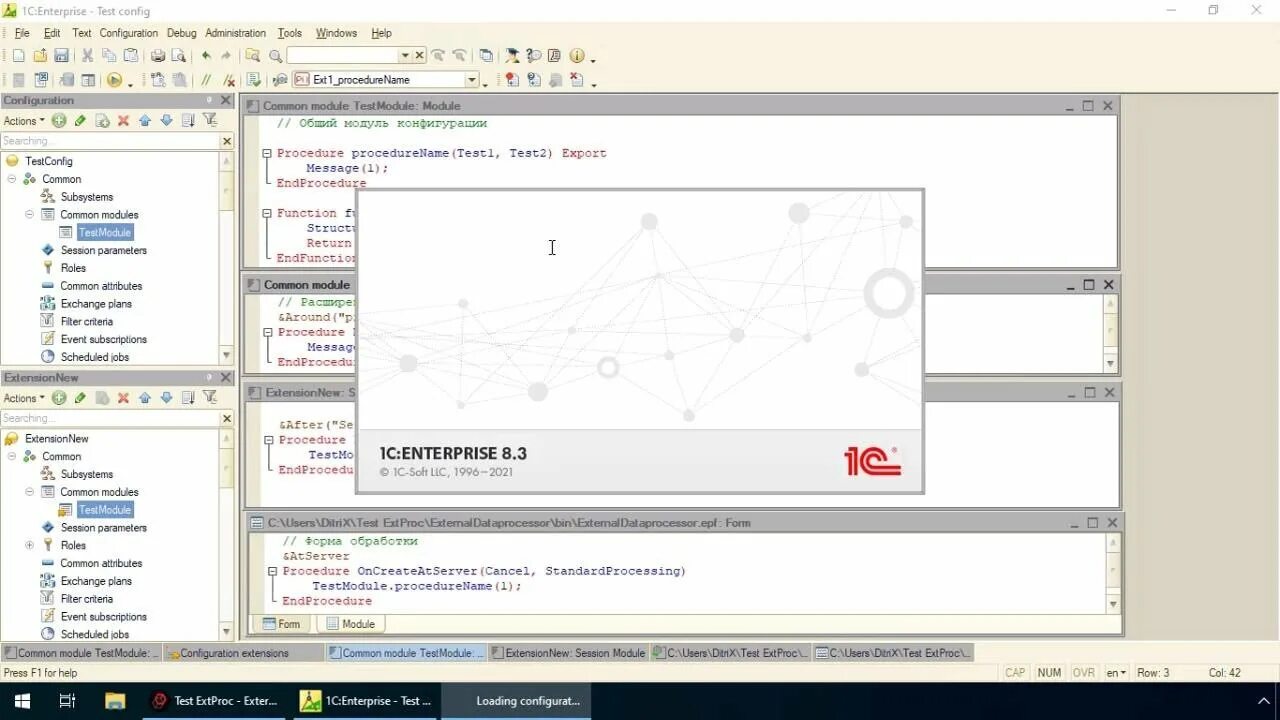This screenshot has height=720, width=1280.
Task: Open the Ext1_procedureName procedure dropdown
Action: [472, 80]
